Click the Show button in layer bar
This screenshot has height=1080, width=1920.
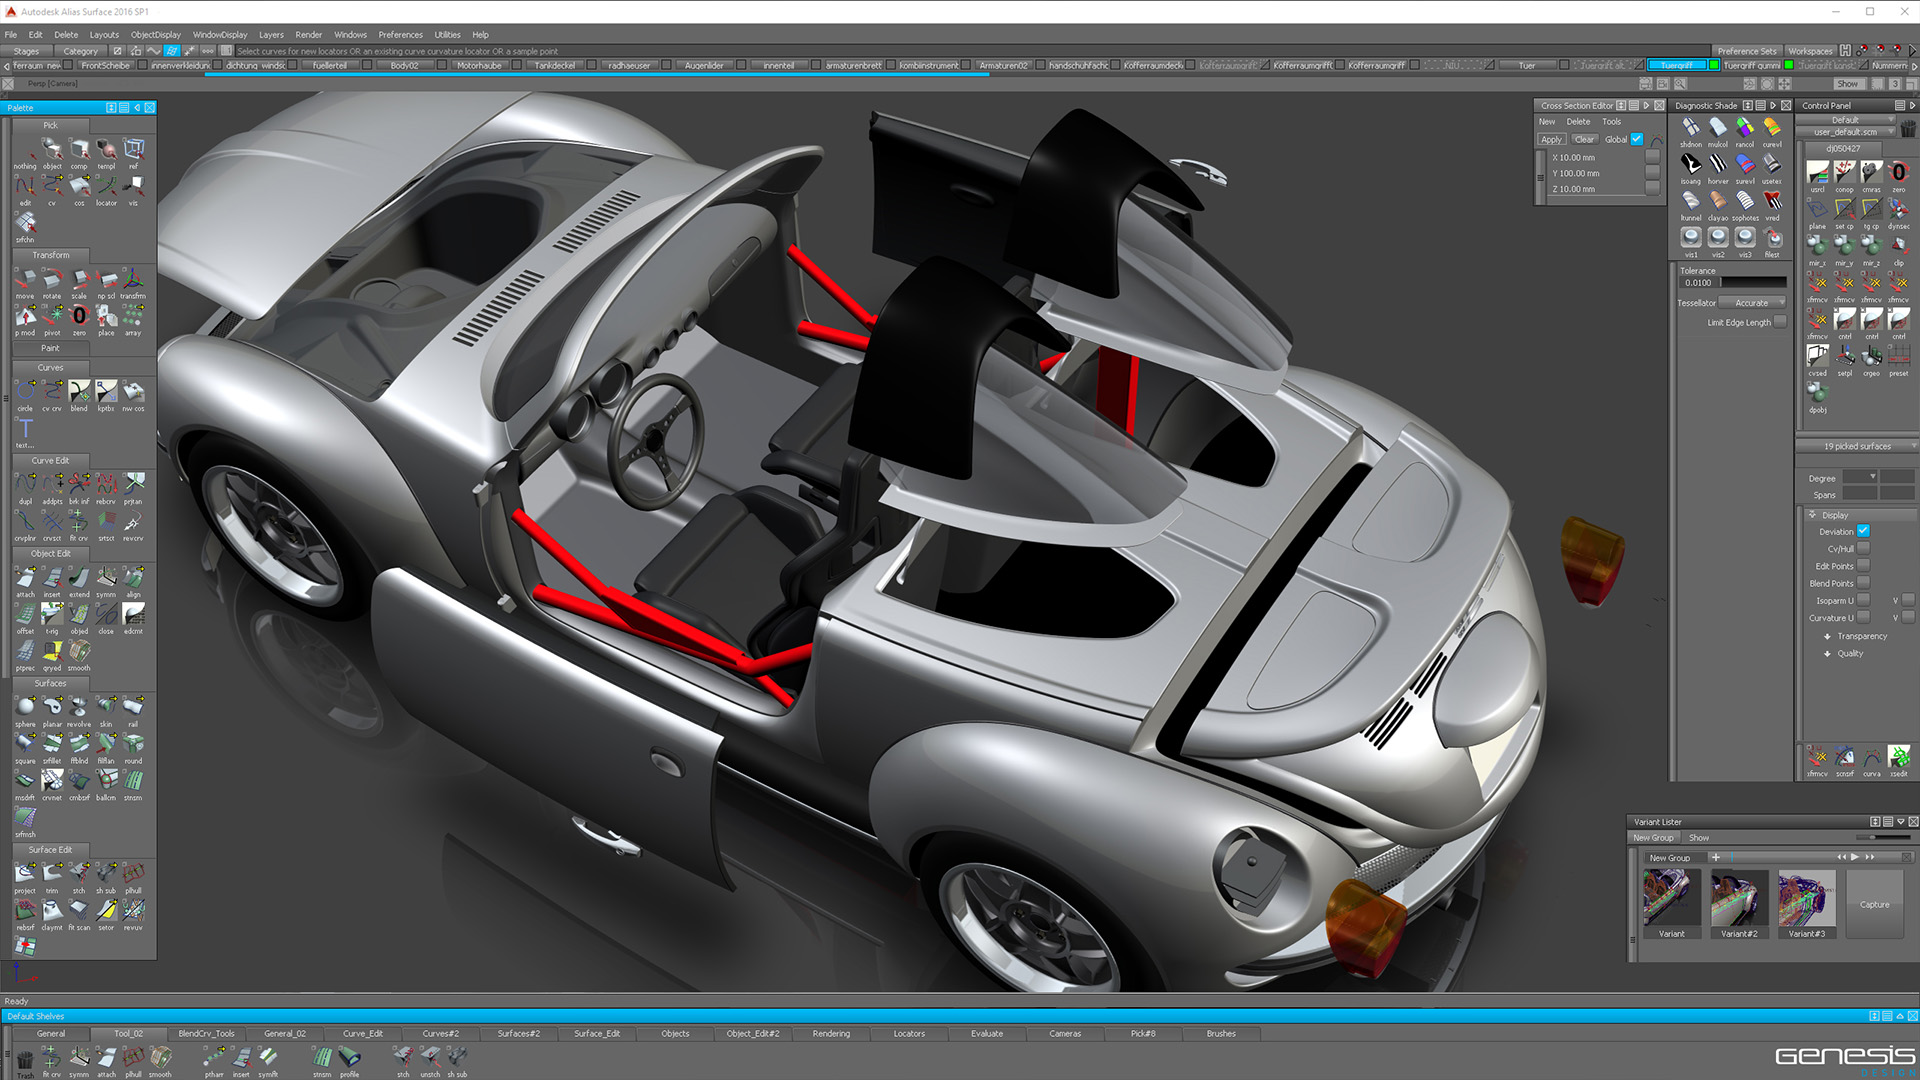1848,84
